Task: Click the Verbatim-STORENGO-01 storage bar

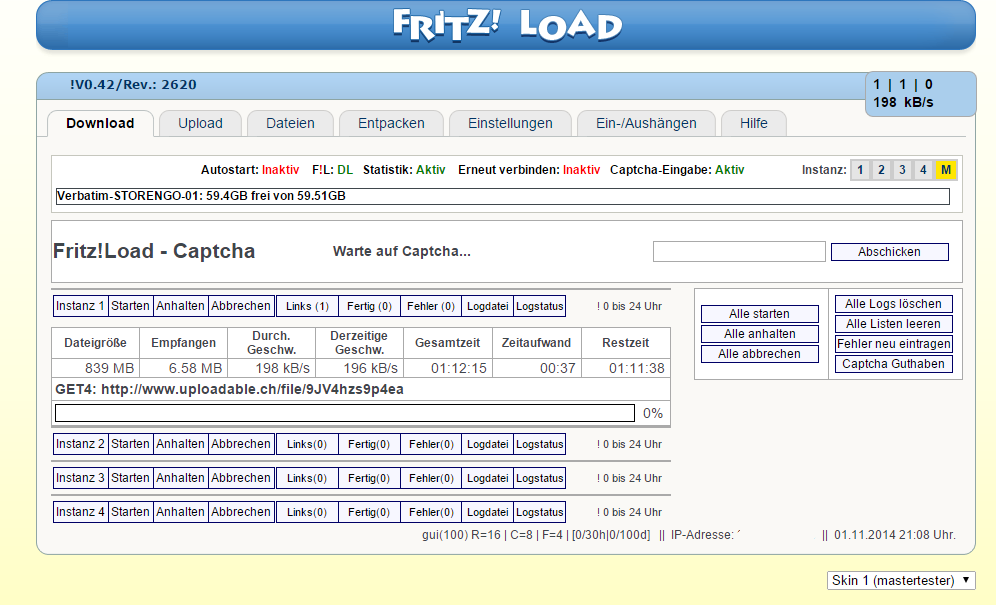Action: 502,196
